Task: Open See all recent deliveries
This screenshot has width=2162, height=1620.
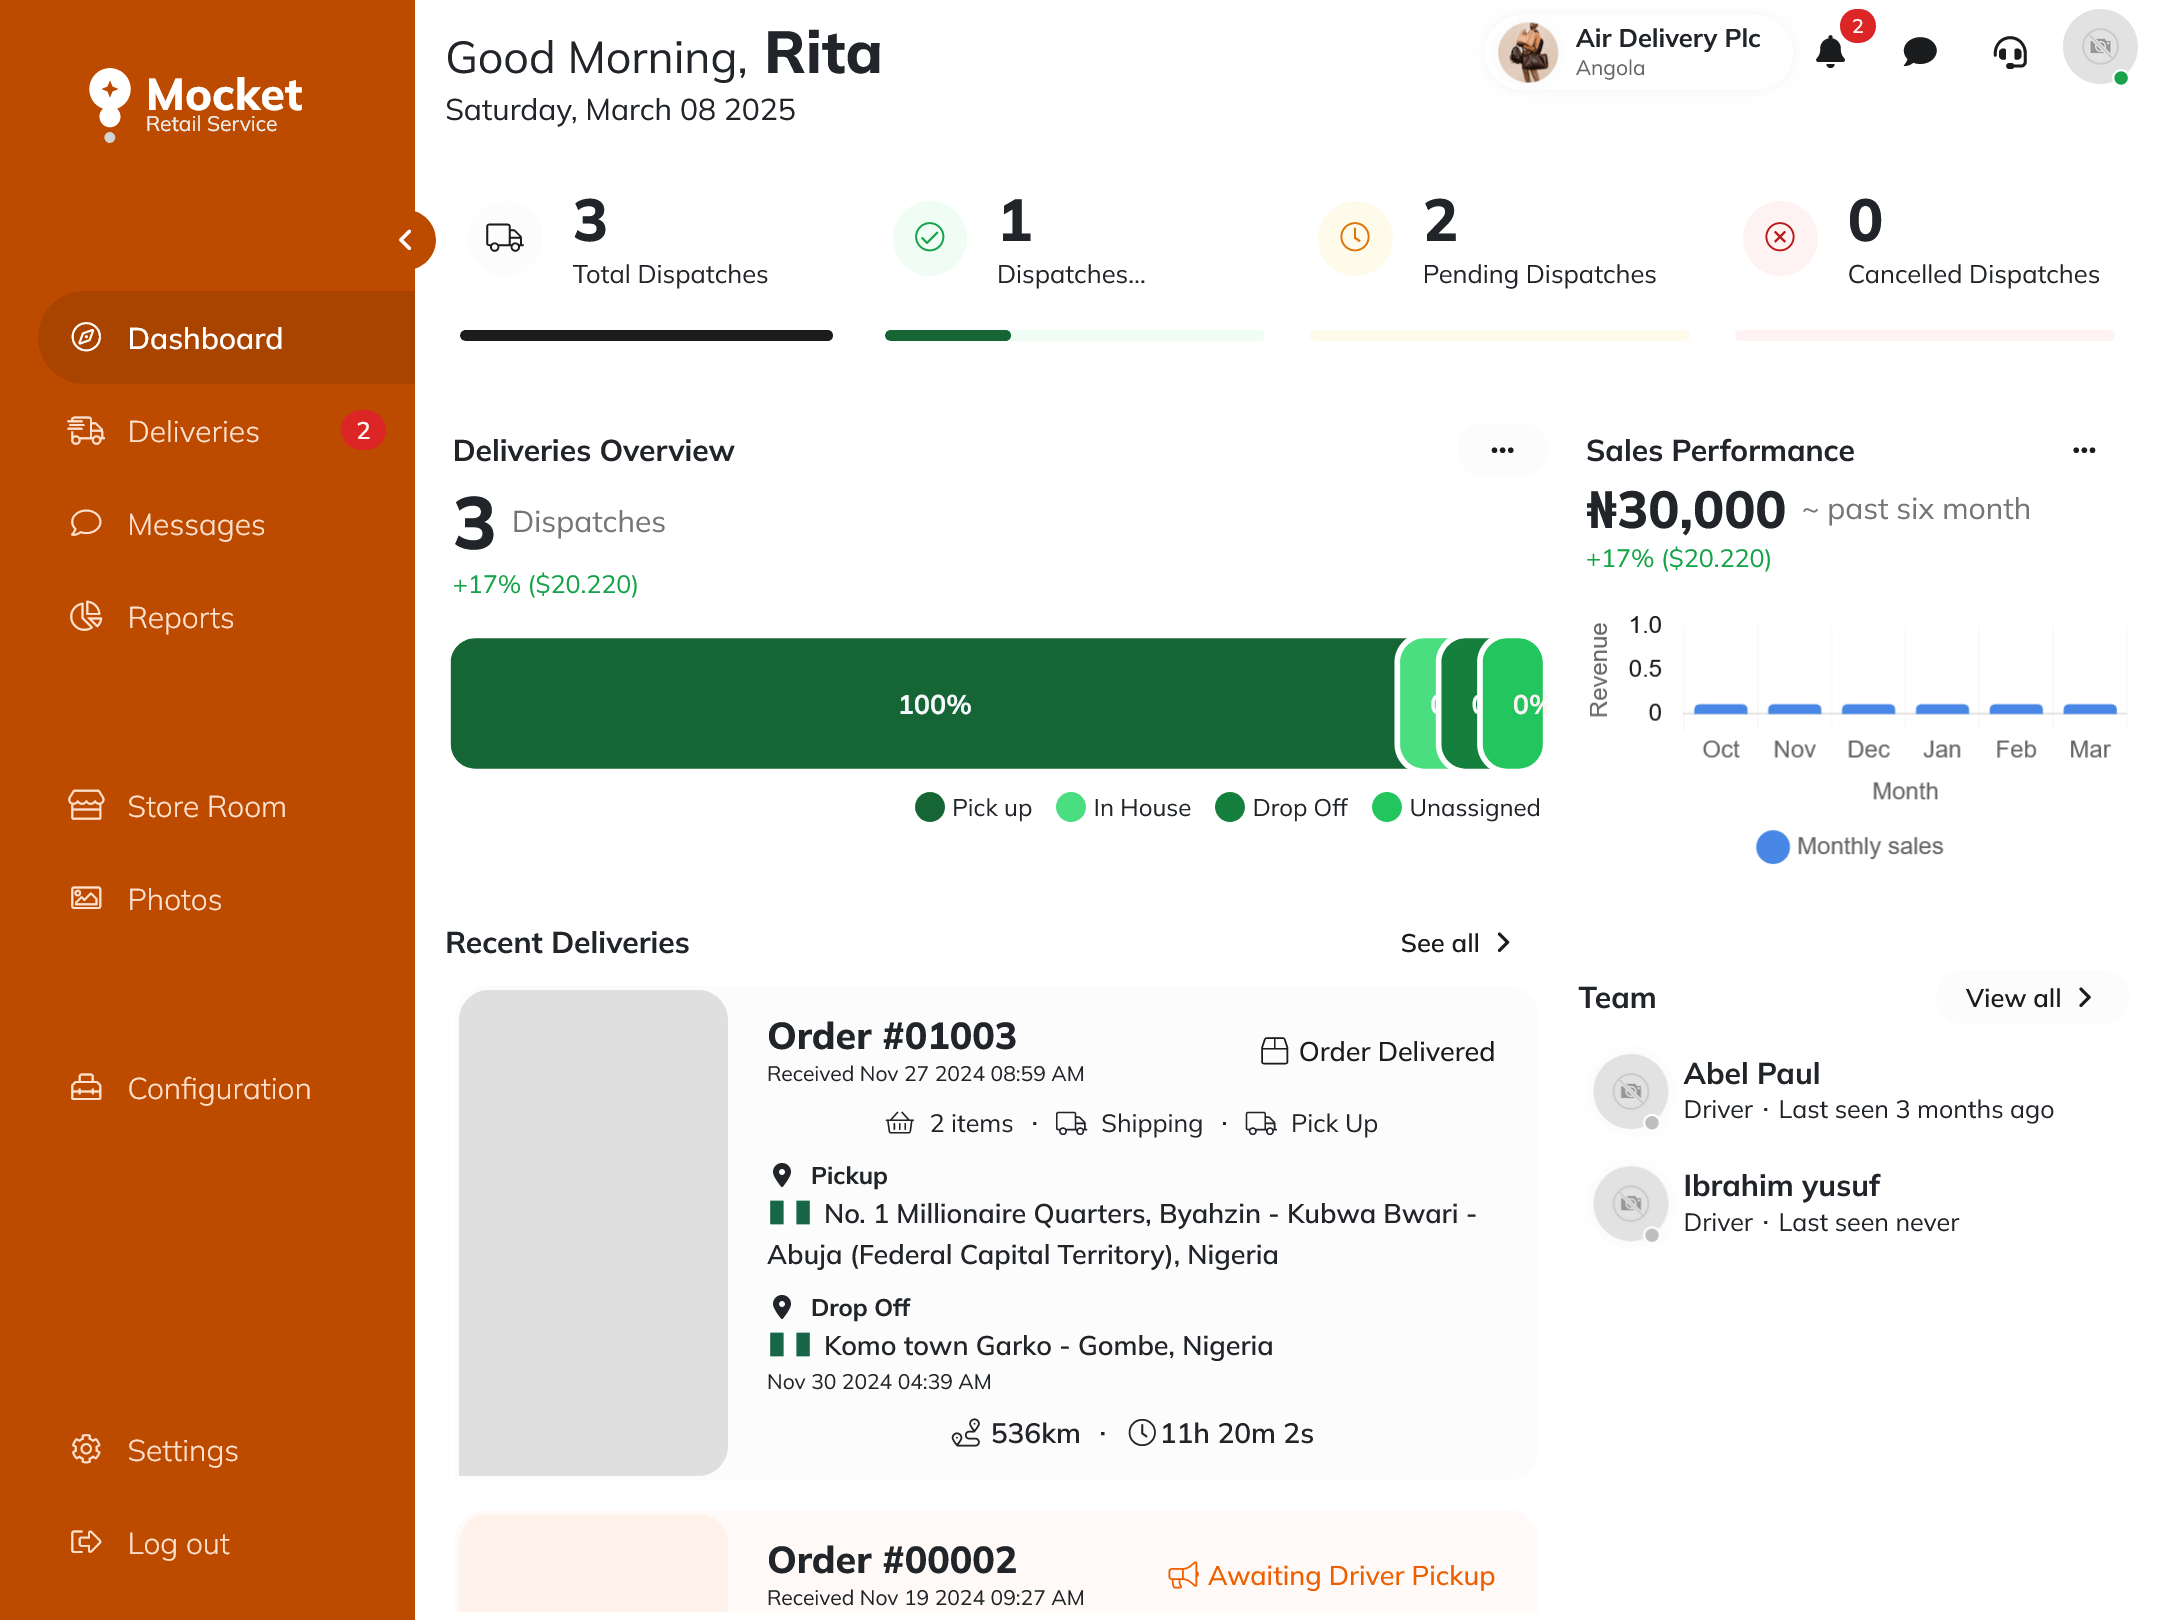Action: click(x=1456, y=943)
